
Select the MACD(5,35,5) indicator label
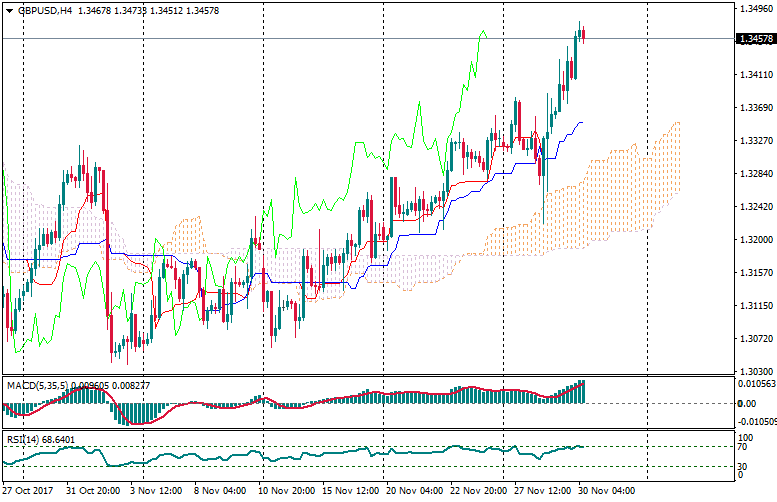click(x=37, y=385)
